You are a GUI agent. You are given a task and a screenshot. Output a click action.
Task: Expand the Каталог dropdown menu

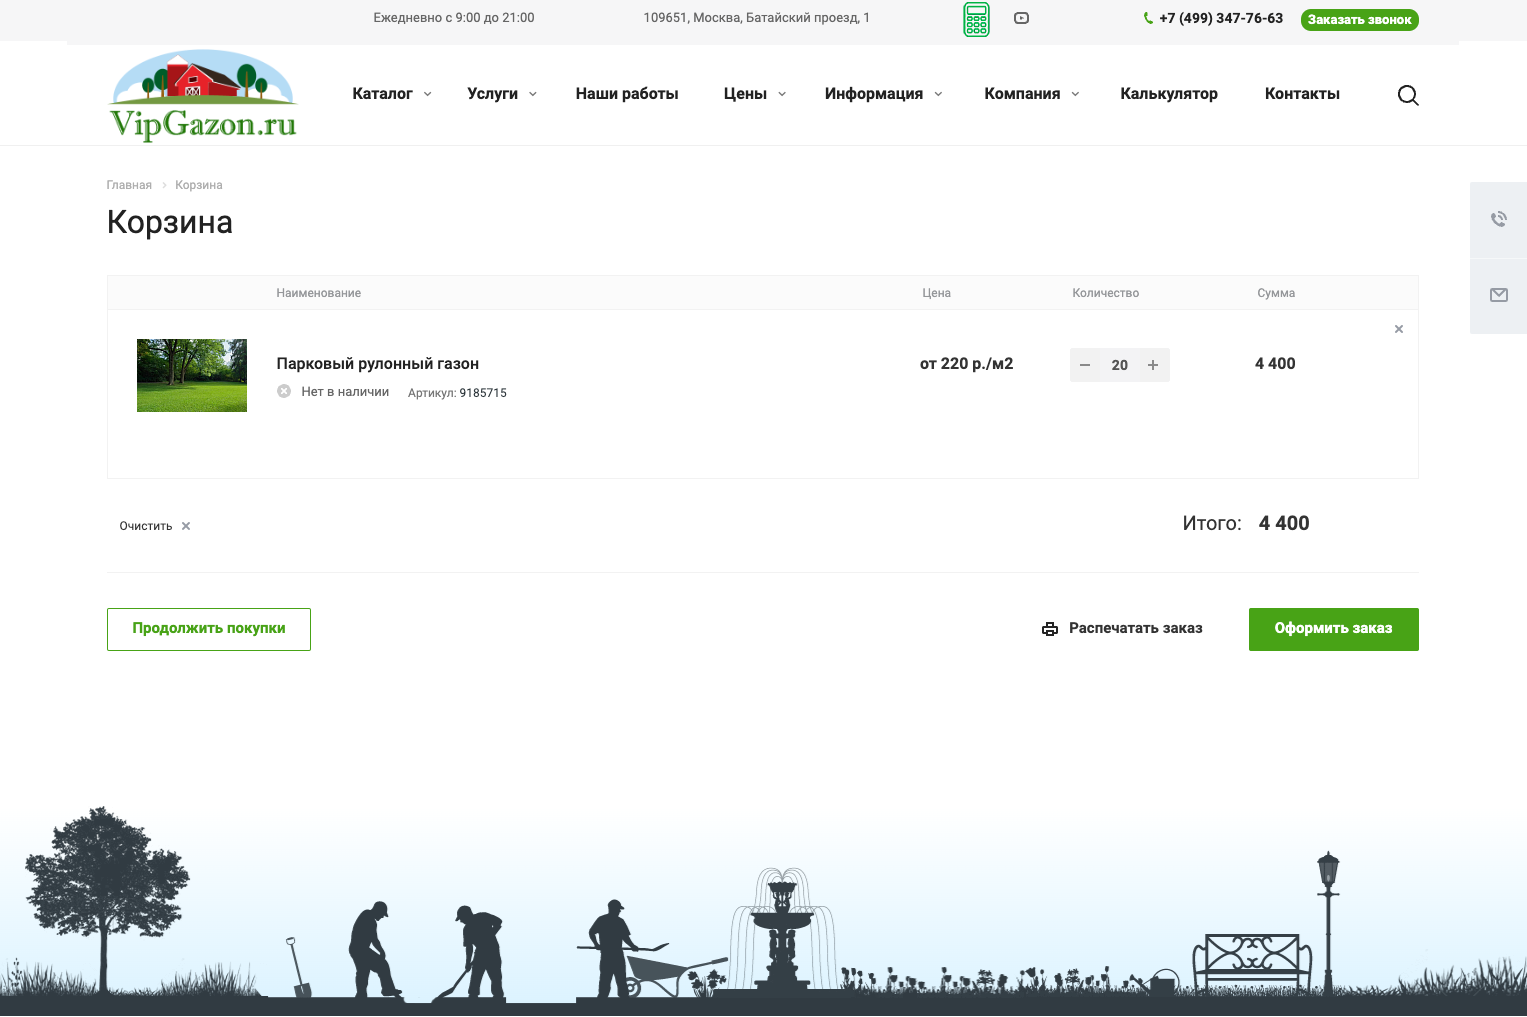391,94
